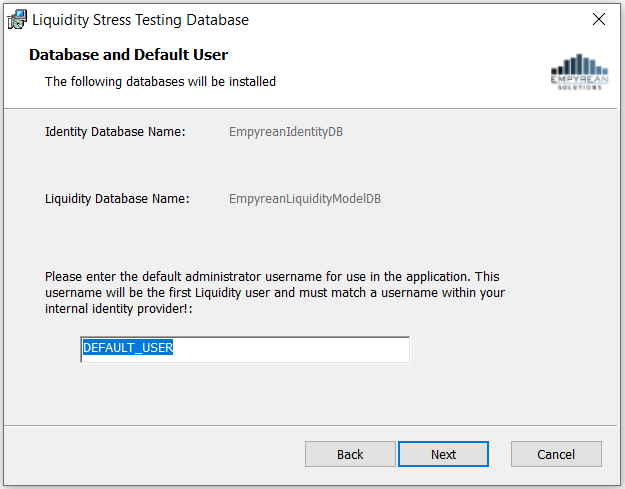Go back with the Back button

pyautogui.click(x=350, y=454)
